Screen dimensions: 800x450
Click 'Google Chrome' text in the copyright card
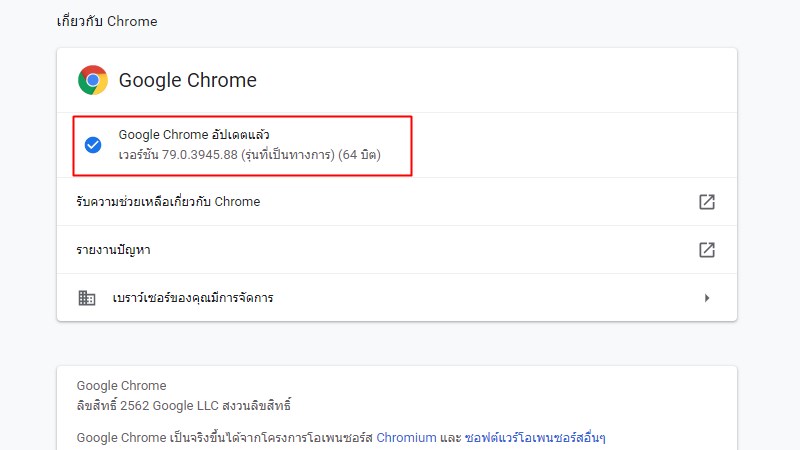coord(121,386)
